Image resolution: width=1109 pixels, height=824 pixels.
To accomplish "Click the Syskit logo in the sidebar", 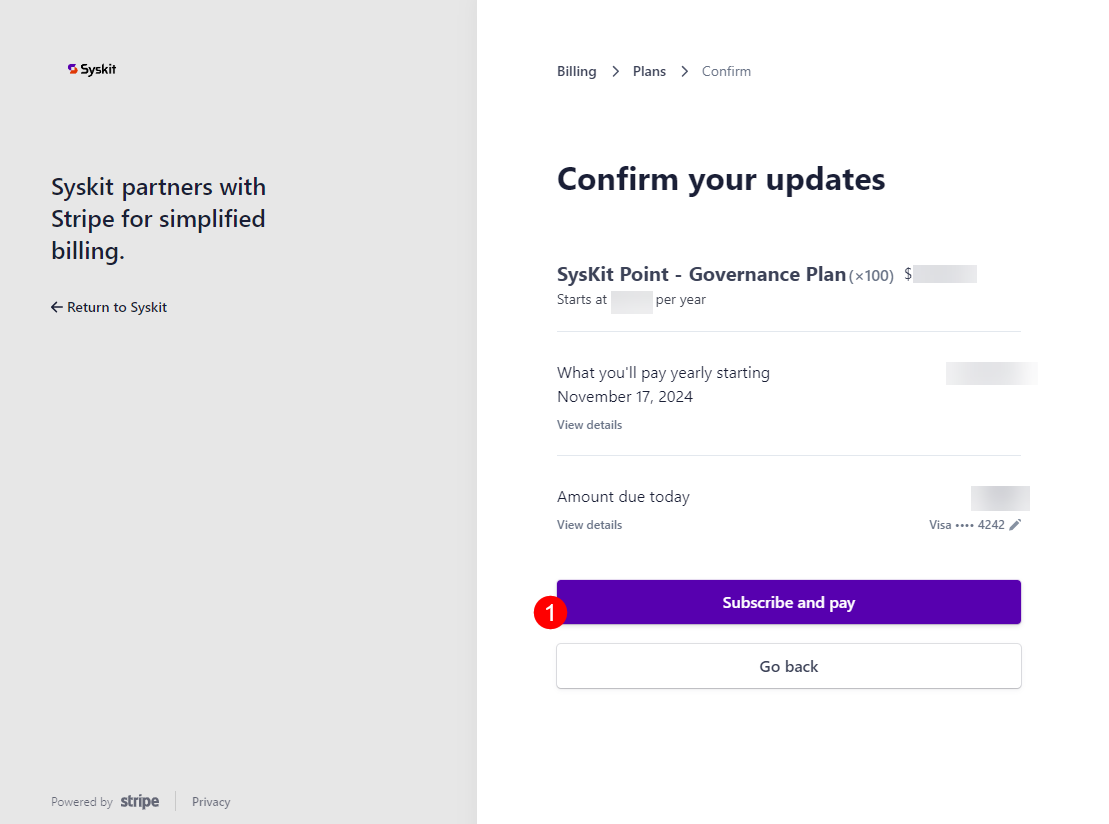I will point(91,69).
